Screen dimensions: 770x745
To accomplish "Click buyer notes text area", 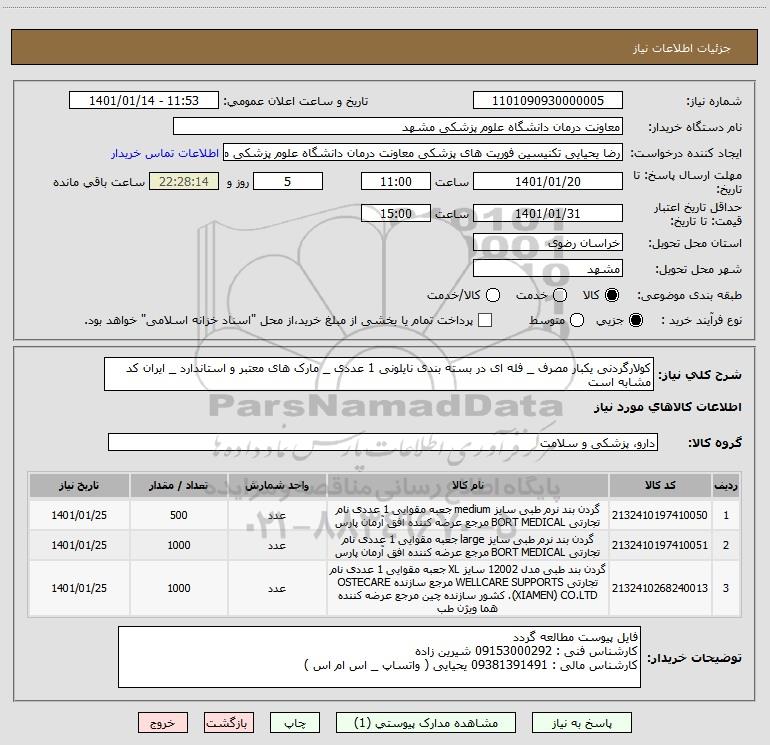I will [379, 657].
